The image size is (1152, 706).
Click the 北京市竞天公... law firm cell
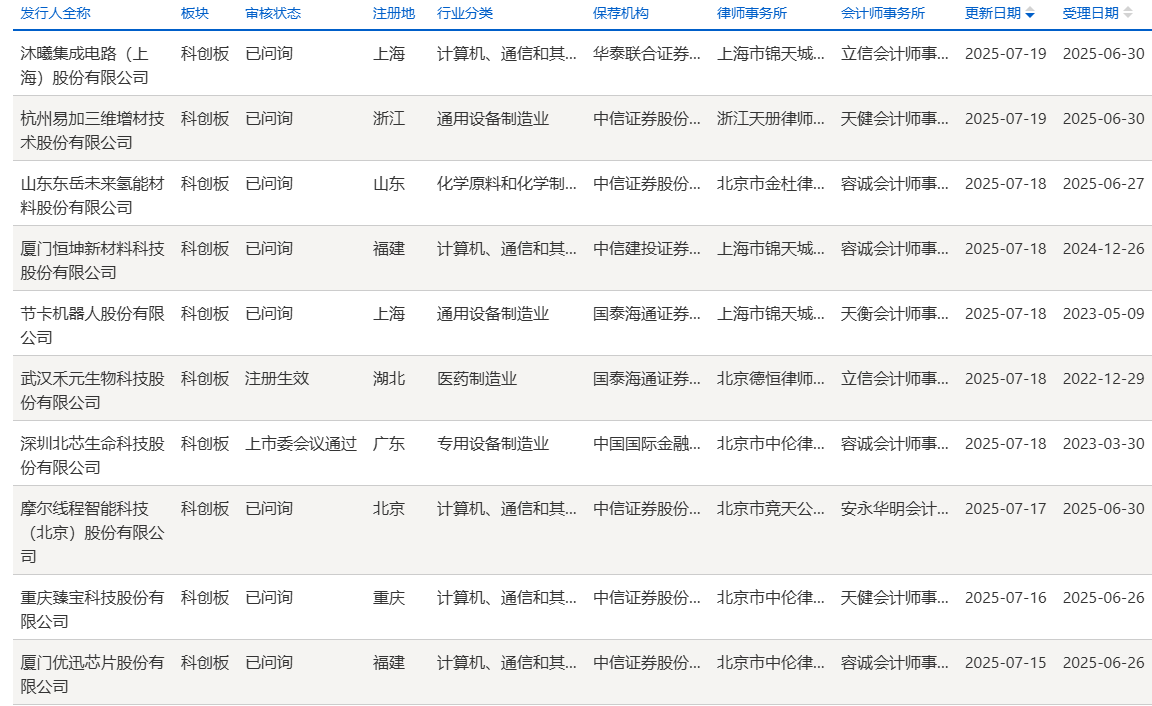click(771, 508)
